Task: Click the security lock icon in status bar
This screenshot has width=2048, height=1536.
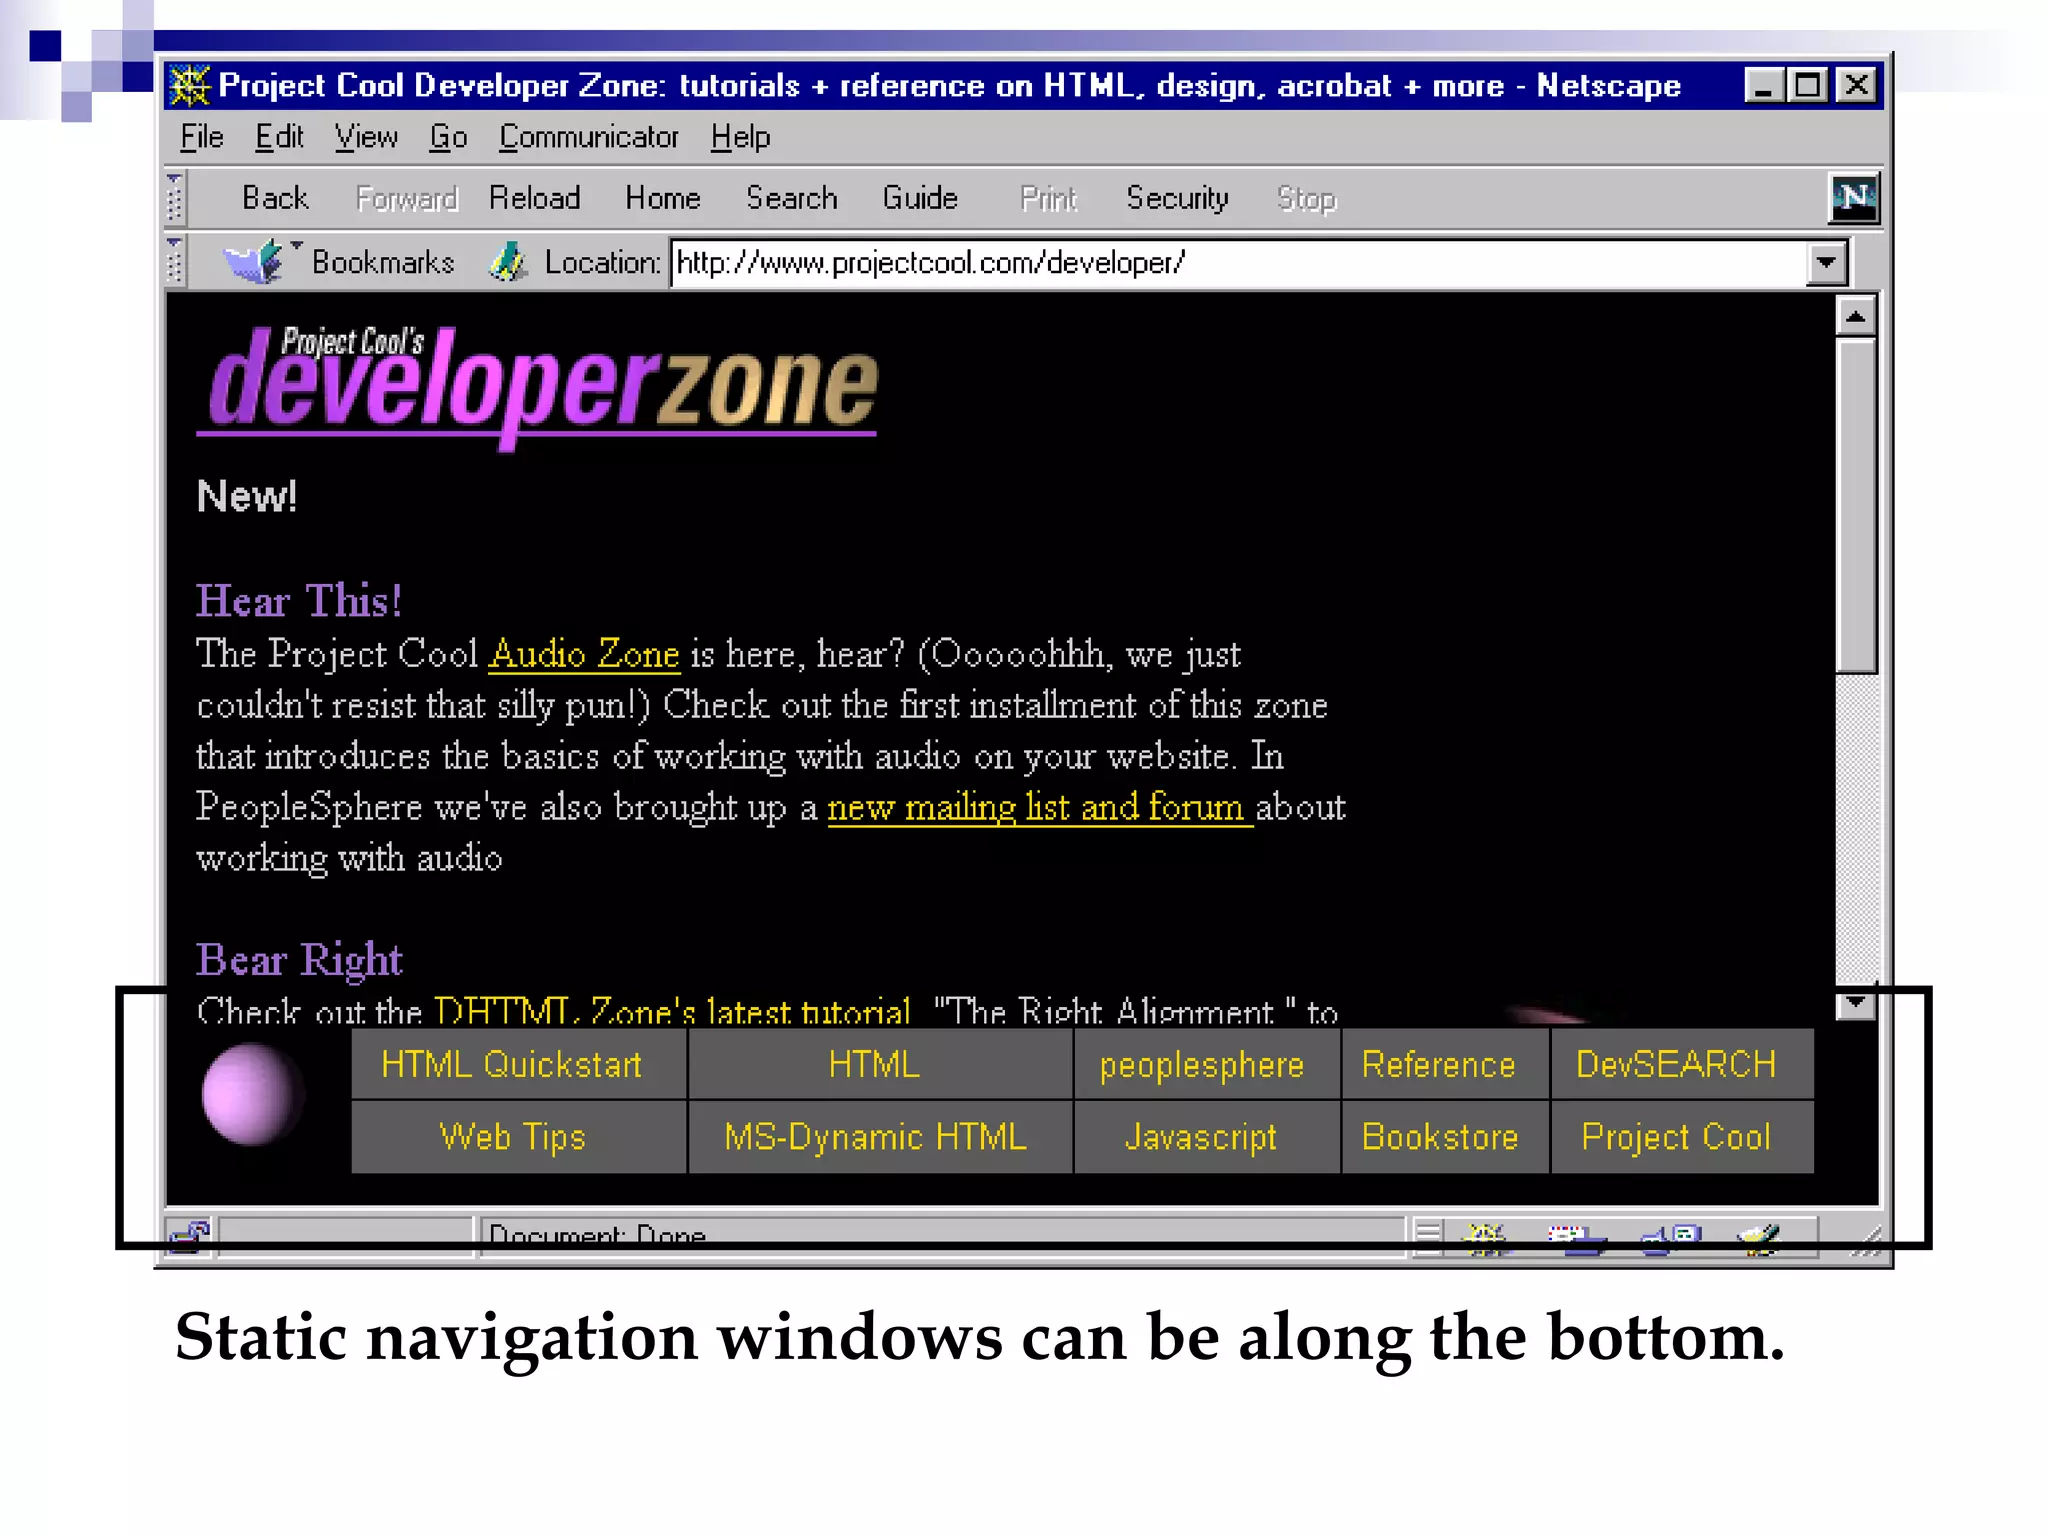Action: (189, 1236)
